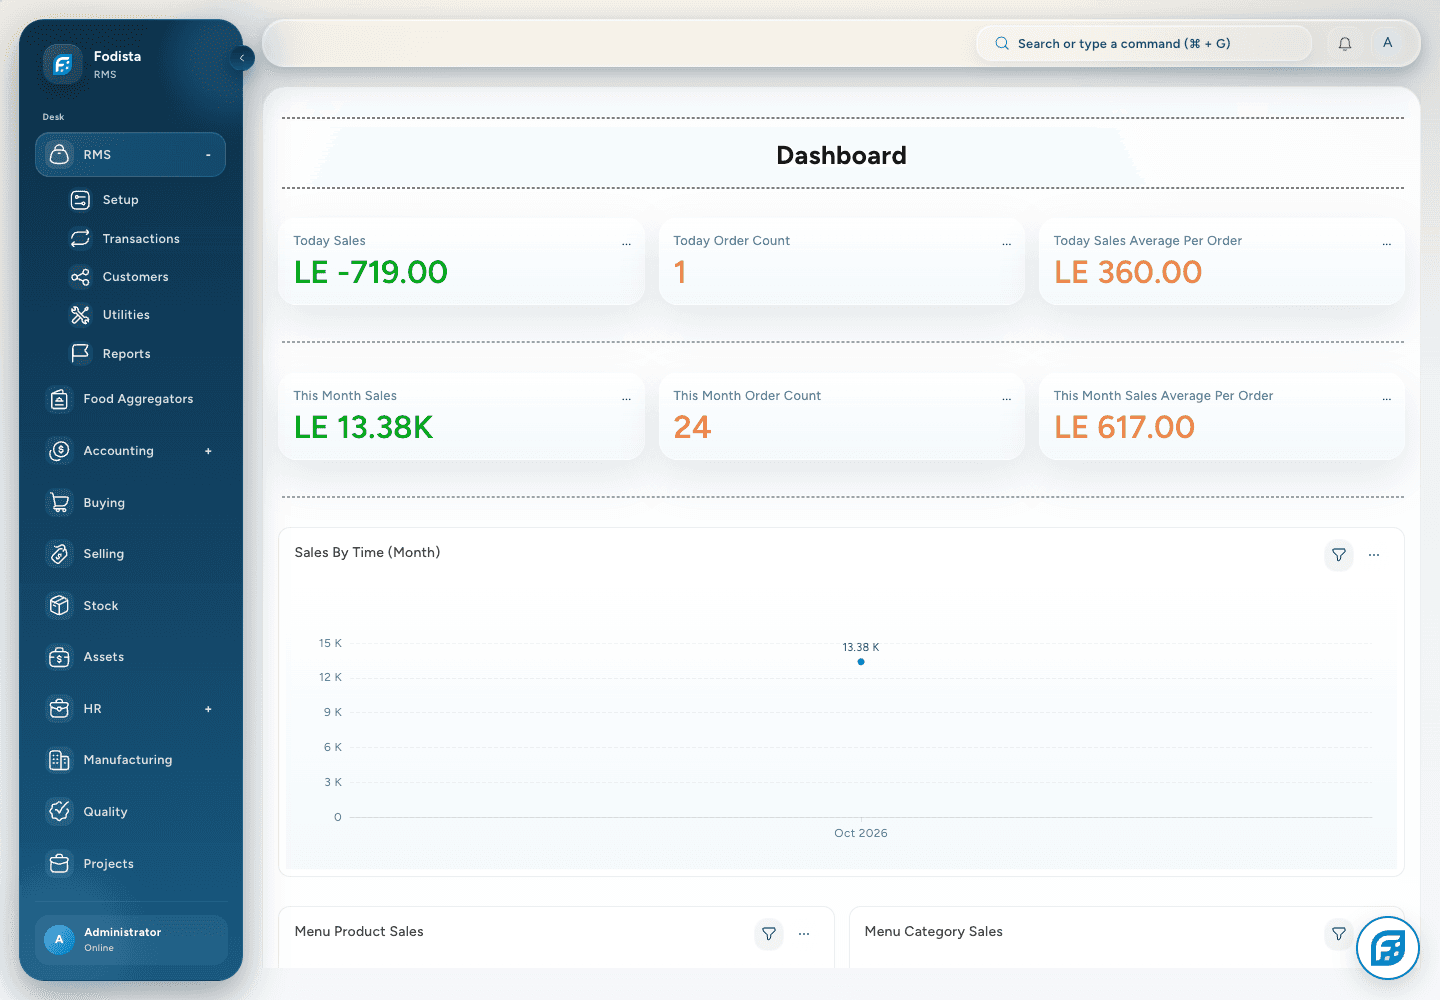The image size is (1440, 1000).
Task: Open This Month Sales card options
Action: (626, 398)
